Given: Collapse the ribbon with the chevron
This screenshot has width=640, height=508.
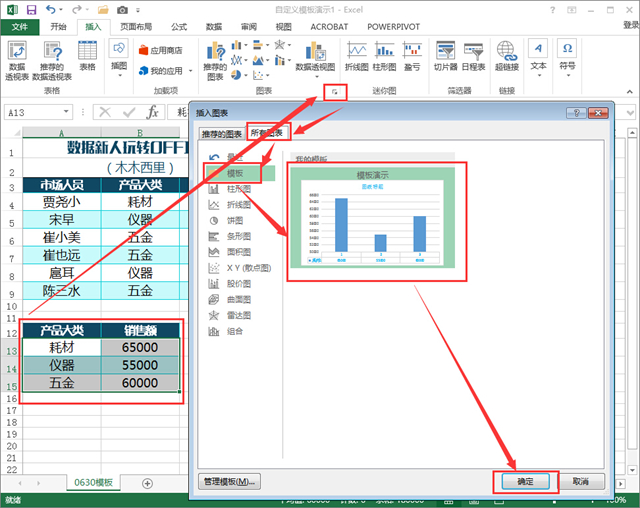Looking at the screenshot, I should [629, 92].
